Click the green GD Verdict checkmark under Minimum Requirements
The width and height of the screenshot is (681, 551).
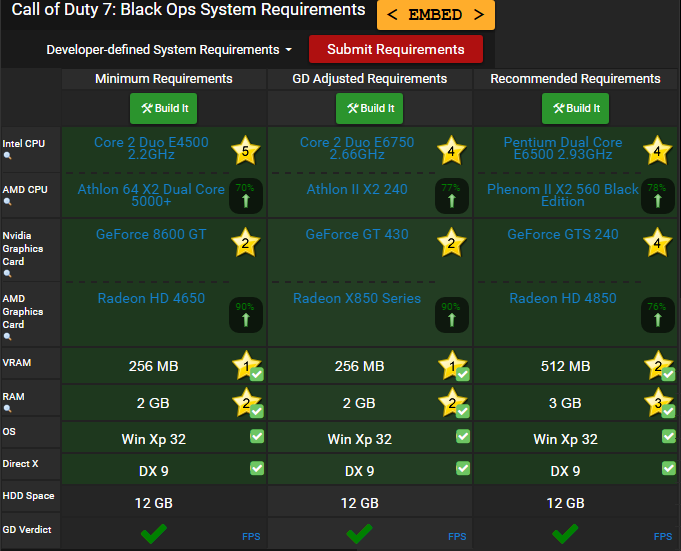154,534
